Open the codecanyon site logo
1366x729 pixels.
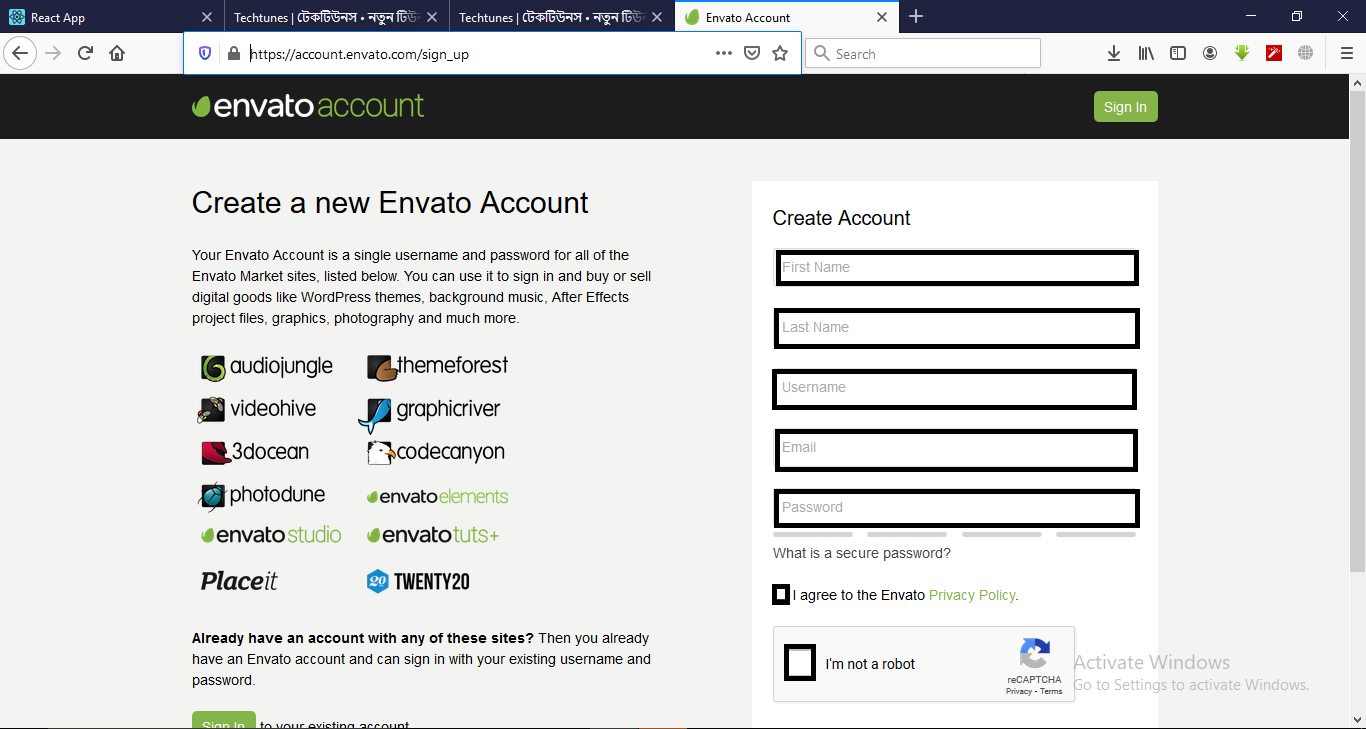pyautogui.click(x=436, y=453)
